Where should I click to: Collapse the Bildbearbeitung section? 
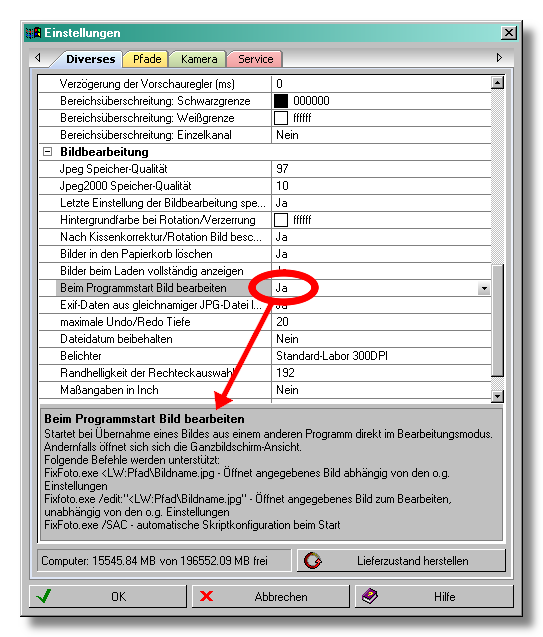pyautogui.click(x=48, y=152)
